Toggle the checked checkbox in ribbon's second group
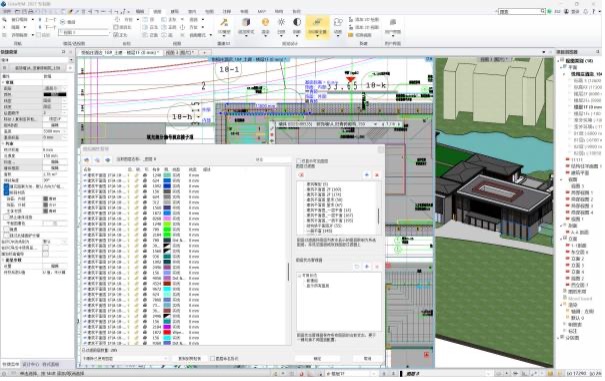 click(116, 35)
